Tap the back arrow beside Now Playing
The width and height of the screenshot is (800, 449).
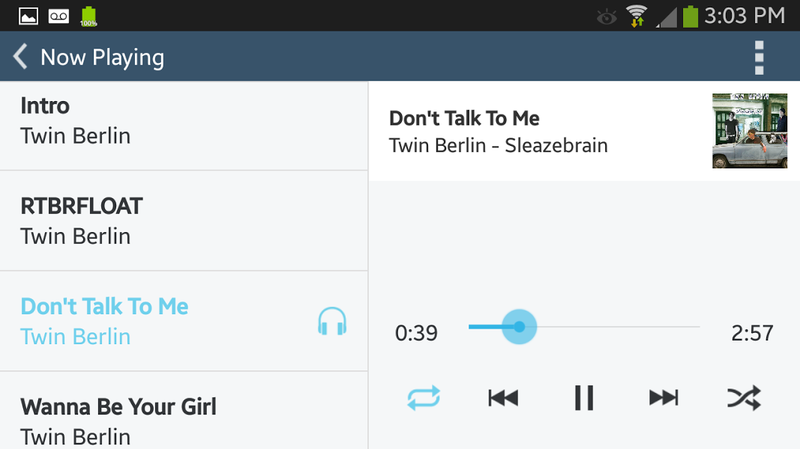(x=20, y=56)
